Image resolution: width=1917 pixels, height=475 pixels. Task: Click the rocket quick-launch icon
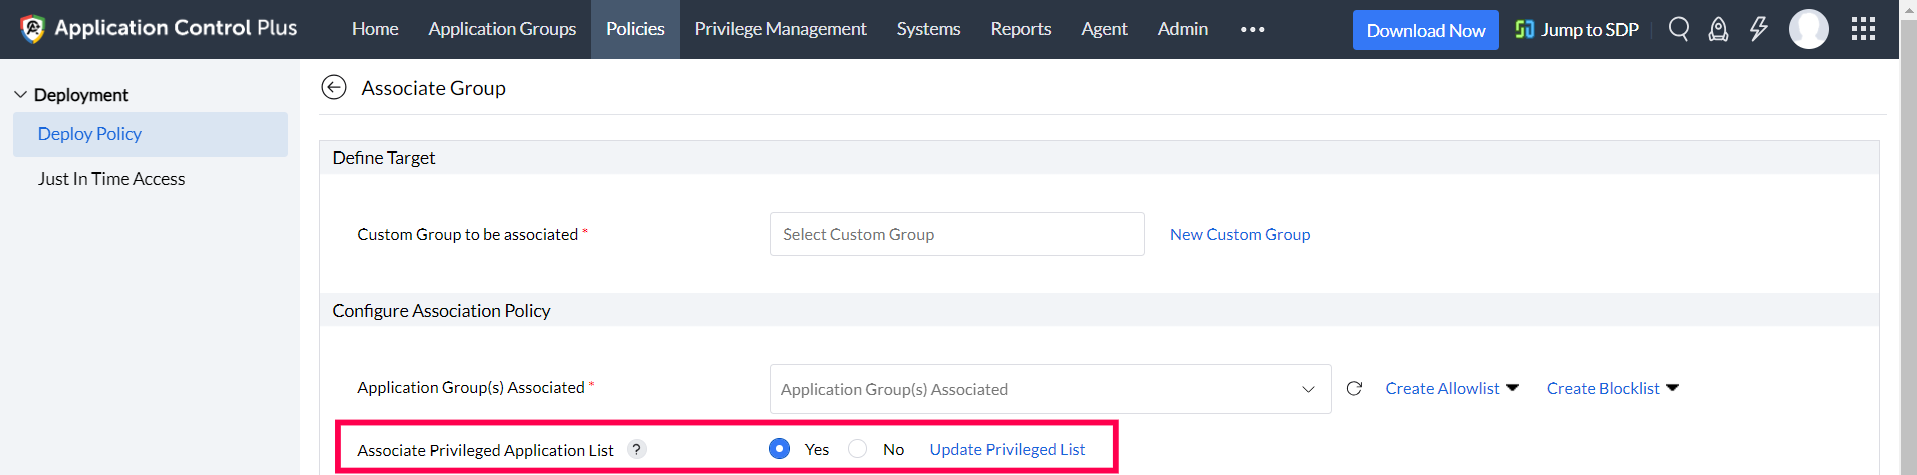(x=1718, y=29)
